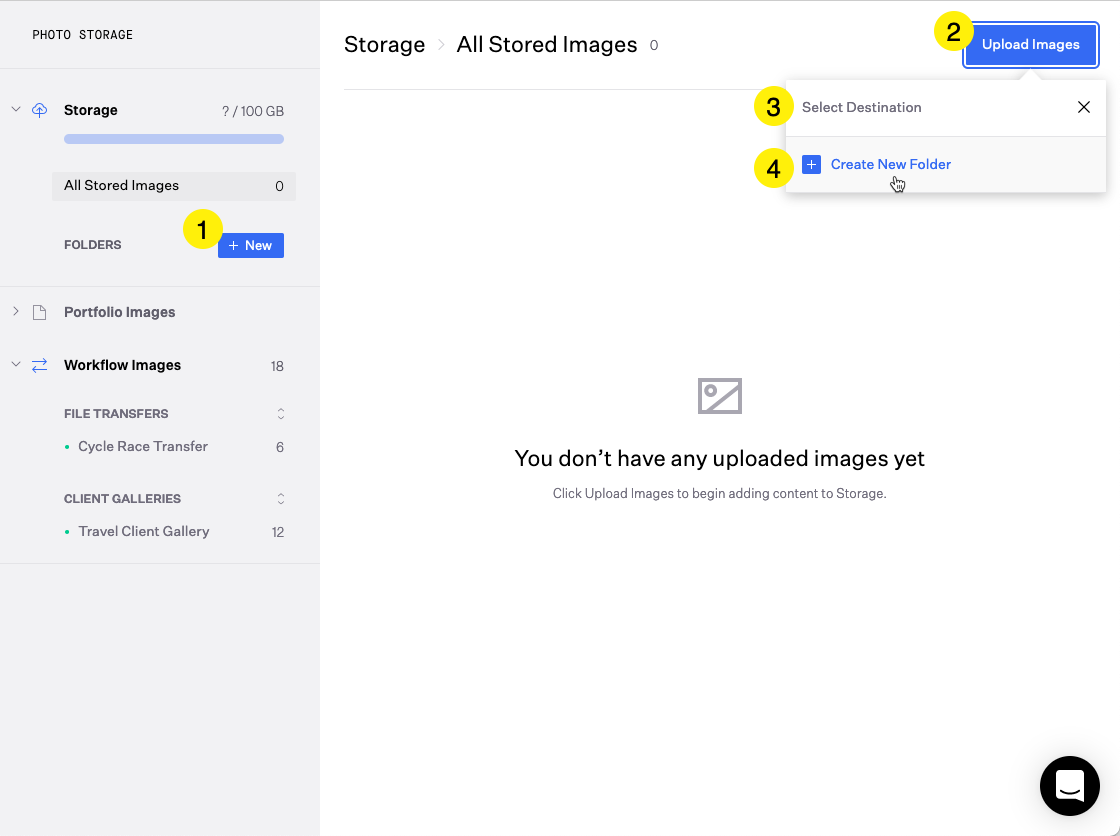Close the Select Destination popup

pyautogui.click(x=1083, y=107)
